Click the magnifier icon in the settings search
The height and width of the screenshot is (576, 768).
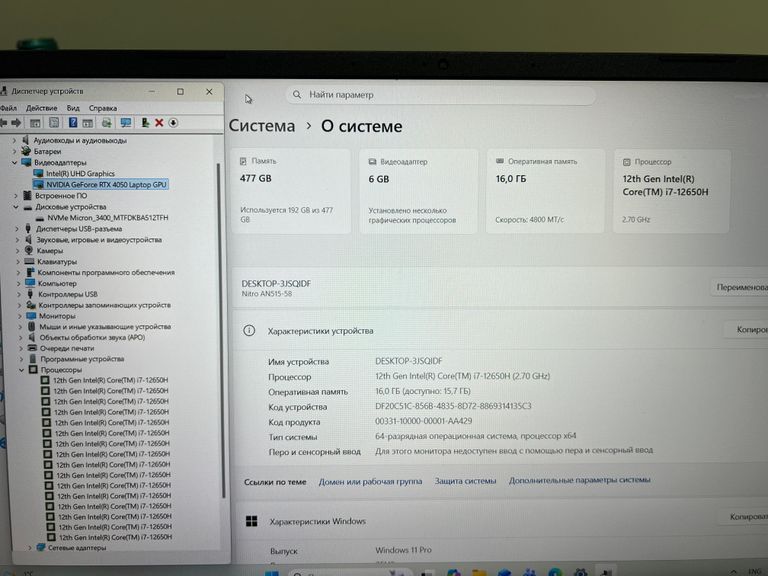297,95
